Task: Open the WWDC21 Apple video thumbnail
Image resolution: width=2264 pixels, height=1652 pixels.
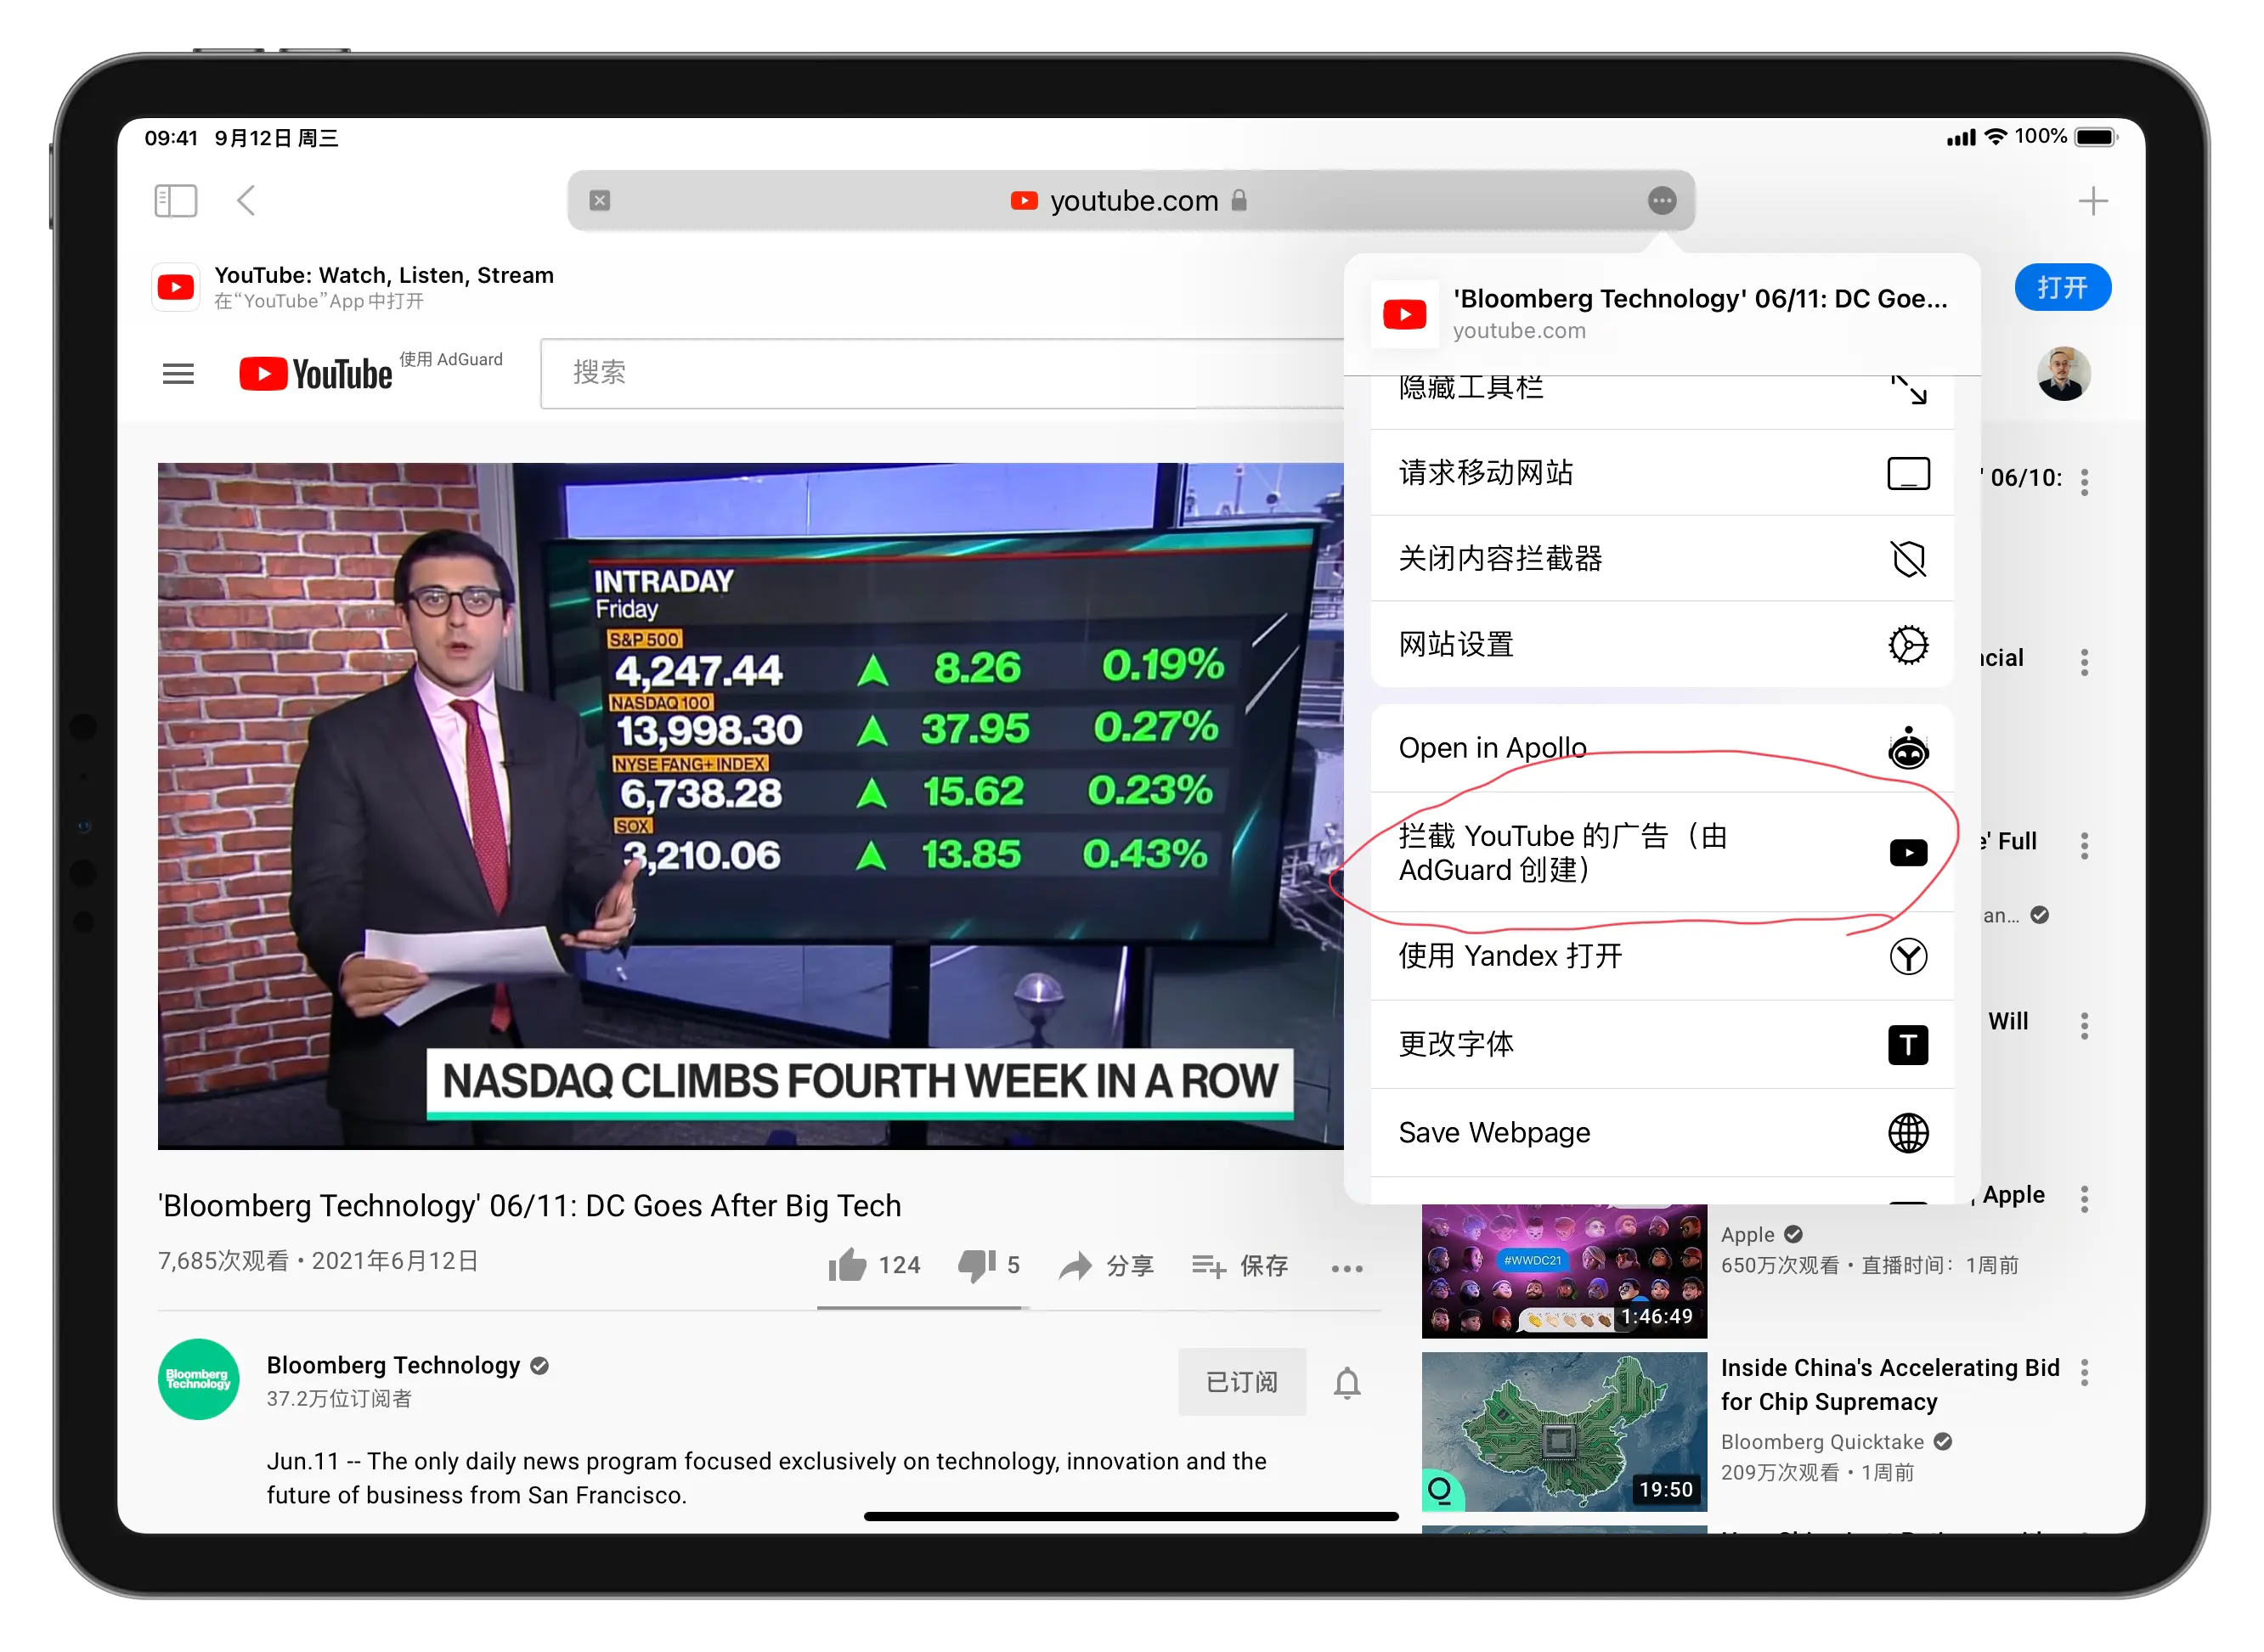Action: click(1564, 1271)
